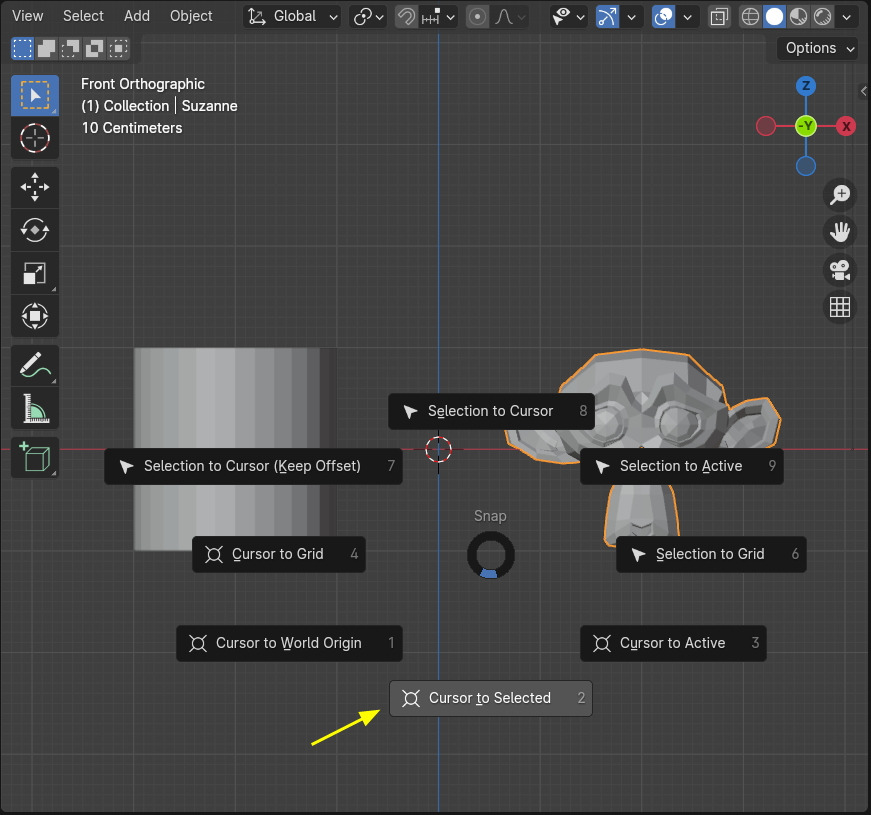Click the Z axis gizmo handle
This screenshot has width=871, height=815.
click(806, 86)
